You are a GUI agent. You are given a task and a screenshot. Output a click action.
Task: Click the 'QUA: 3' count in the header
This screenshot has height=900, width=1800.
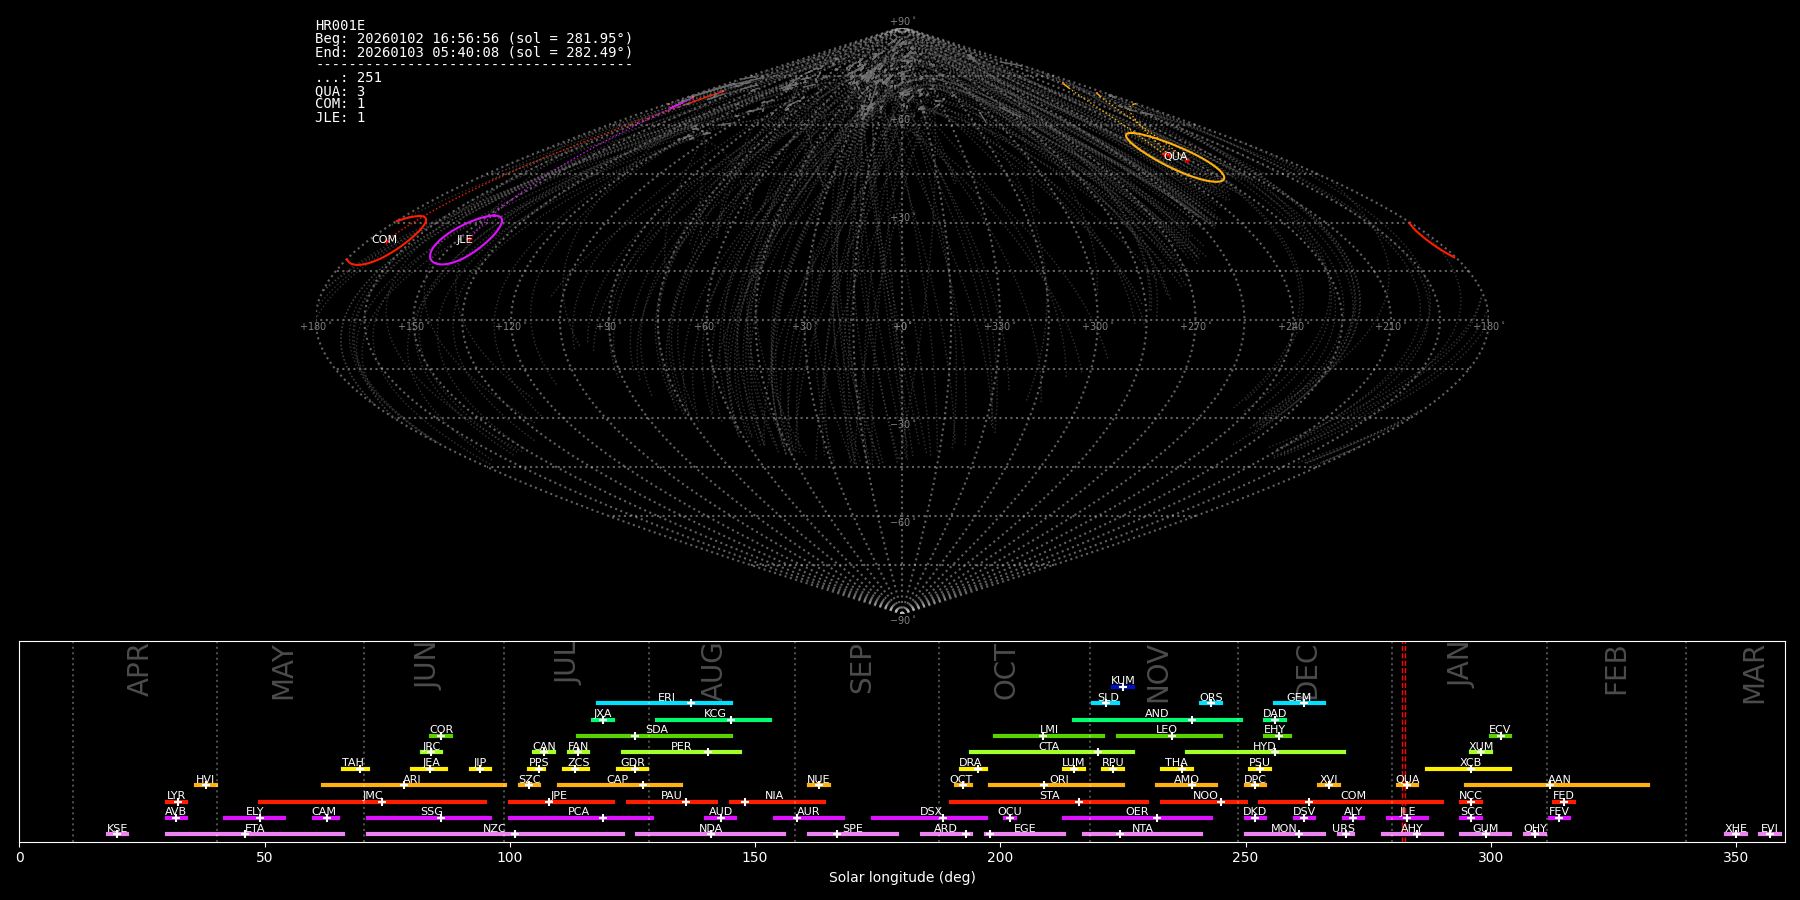340,91
